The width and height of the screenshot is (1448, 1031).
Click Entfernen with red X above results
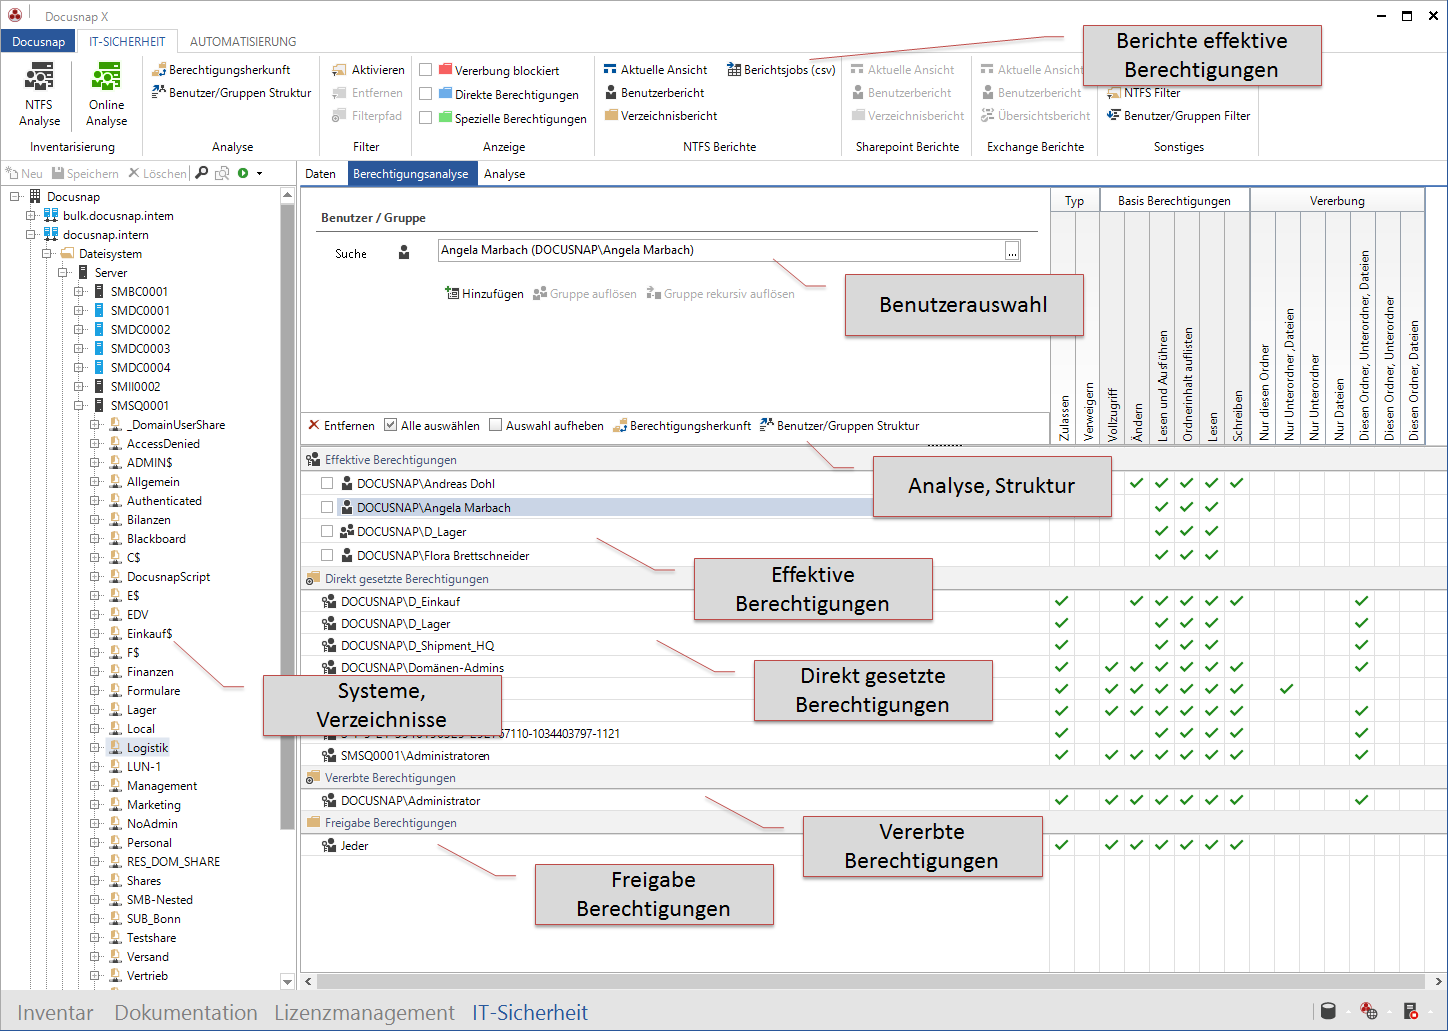click(341, 426)
